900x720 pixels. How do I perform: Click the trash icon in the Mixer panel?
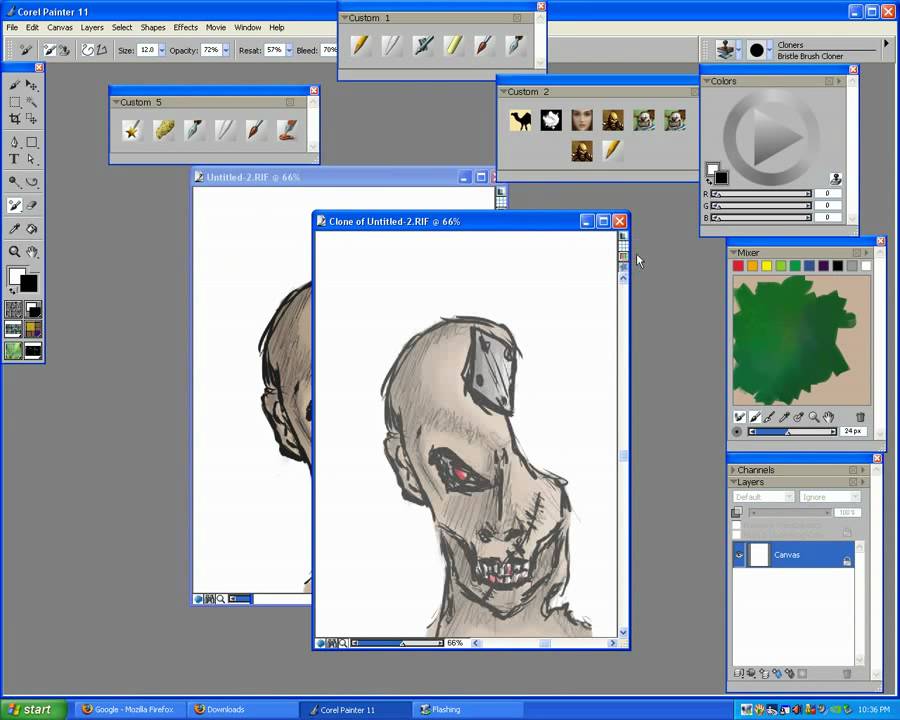[860, 417]
